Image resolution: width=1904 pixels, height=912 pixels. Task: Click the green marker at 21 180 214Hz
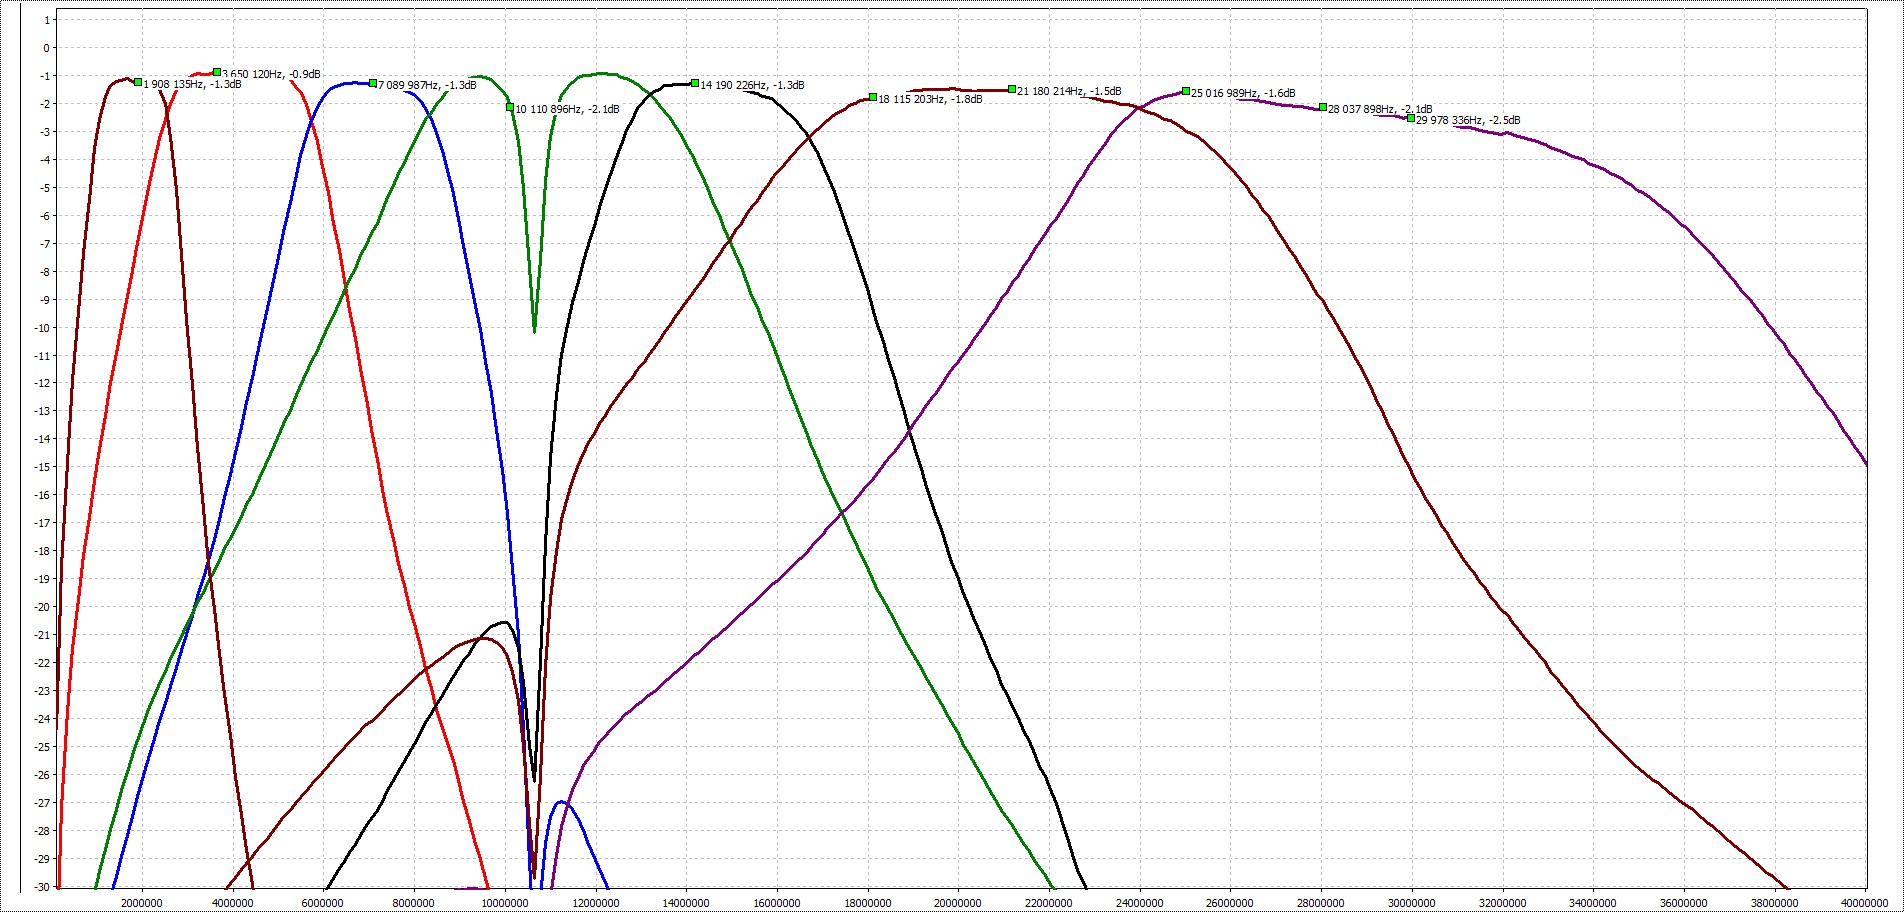[1012, 89]
